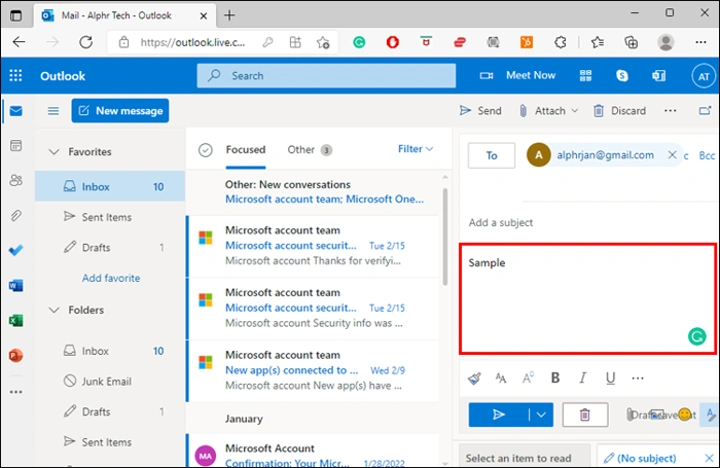Remove recipient alphrjan@gmail.com
The height and width of the screenshot is (468, 720).
(672, 155)
